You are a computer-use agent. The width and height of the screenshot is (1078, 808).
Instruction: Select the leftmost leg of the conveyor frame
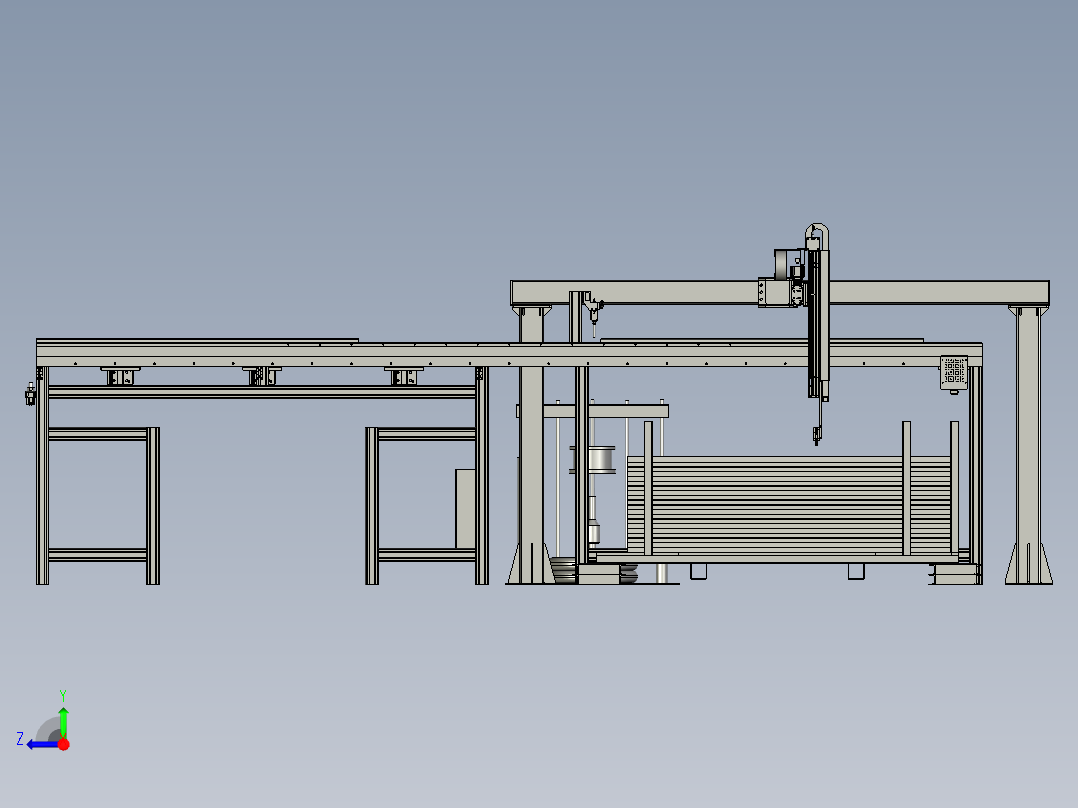(x=43, y=475)
